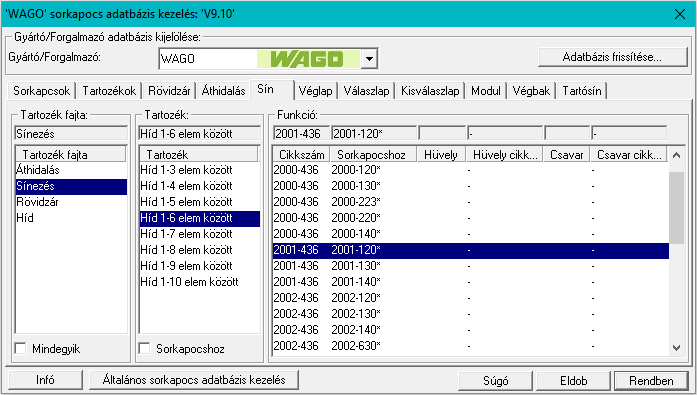Select row with 2002-130* sorkapocs
This screenshot has height=395, width=697.
(470, 314)
